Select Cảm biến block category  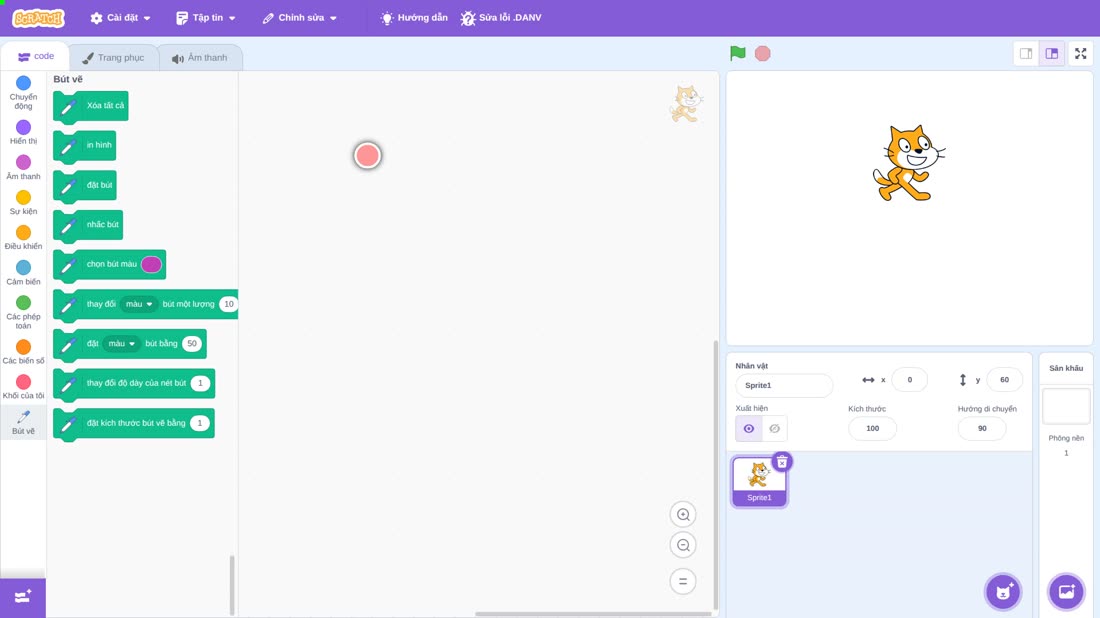coord(23,273)
